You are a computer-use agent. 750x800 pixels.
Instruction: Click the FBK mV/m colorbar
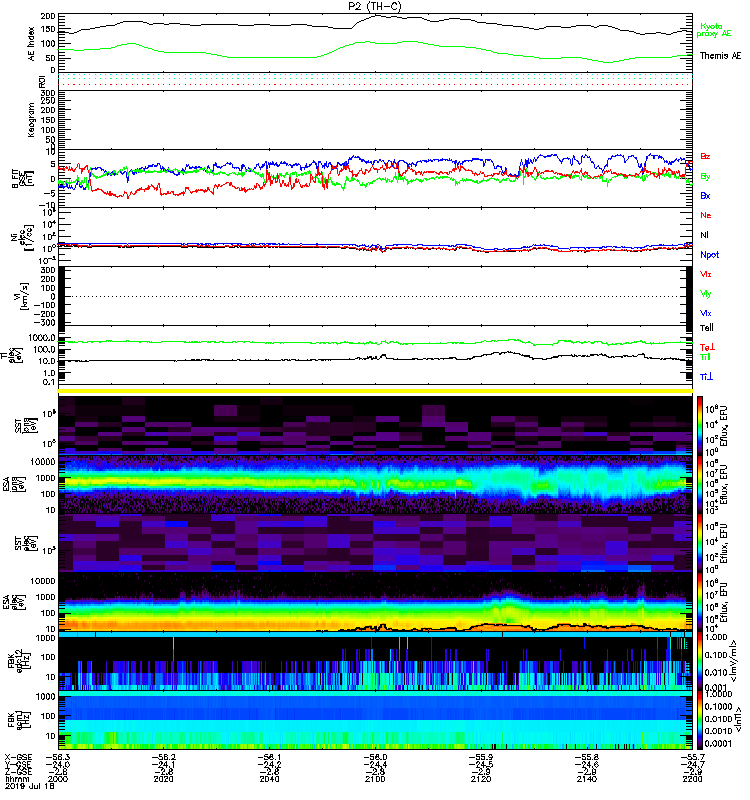coord(701,662)
